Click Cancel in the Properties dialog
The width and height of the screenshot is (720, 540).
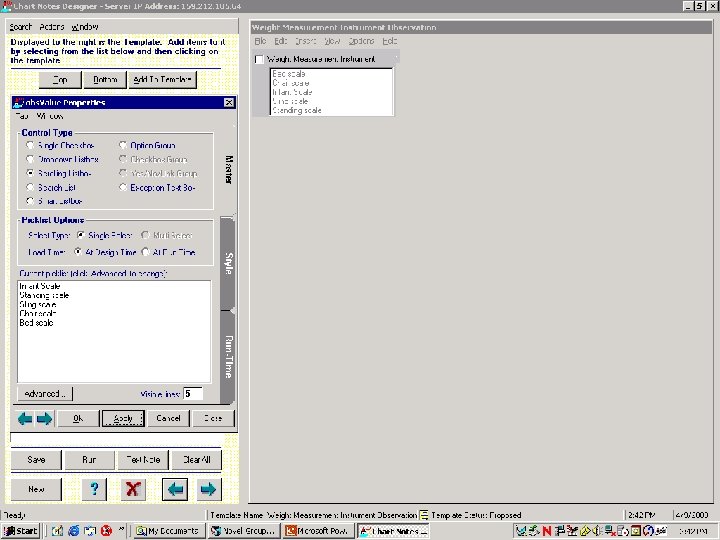click(168, 418)
